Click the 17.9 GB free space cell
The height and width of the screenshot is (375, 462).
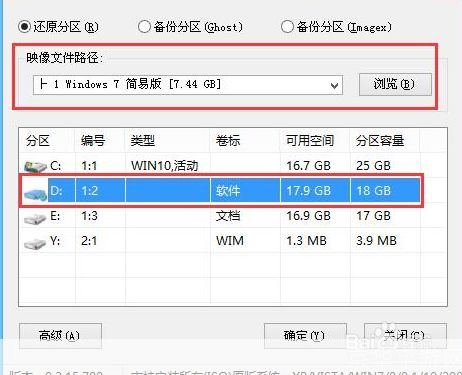coord(308,191)
